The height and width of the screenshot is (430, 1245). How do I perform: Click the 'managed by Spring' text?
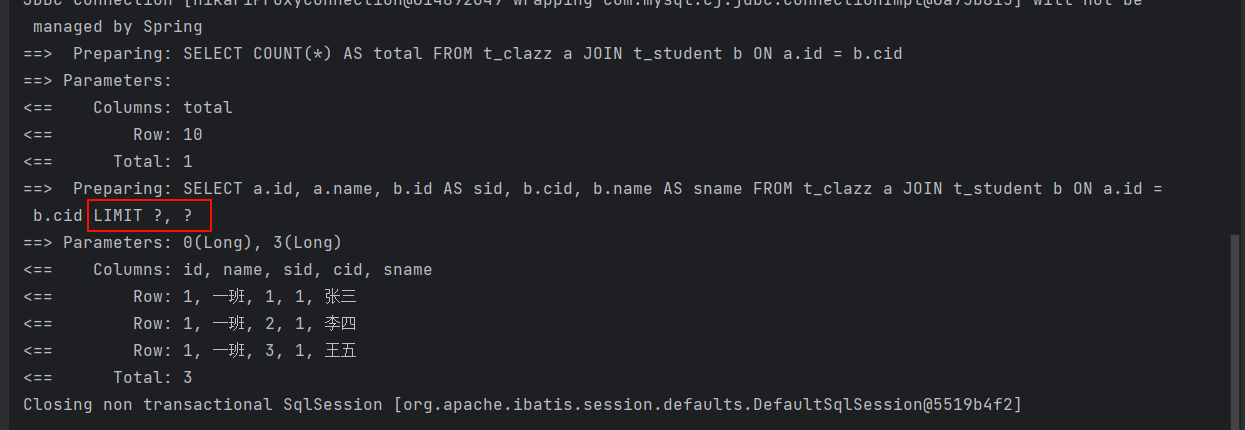pos(117,26)
